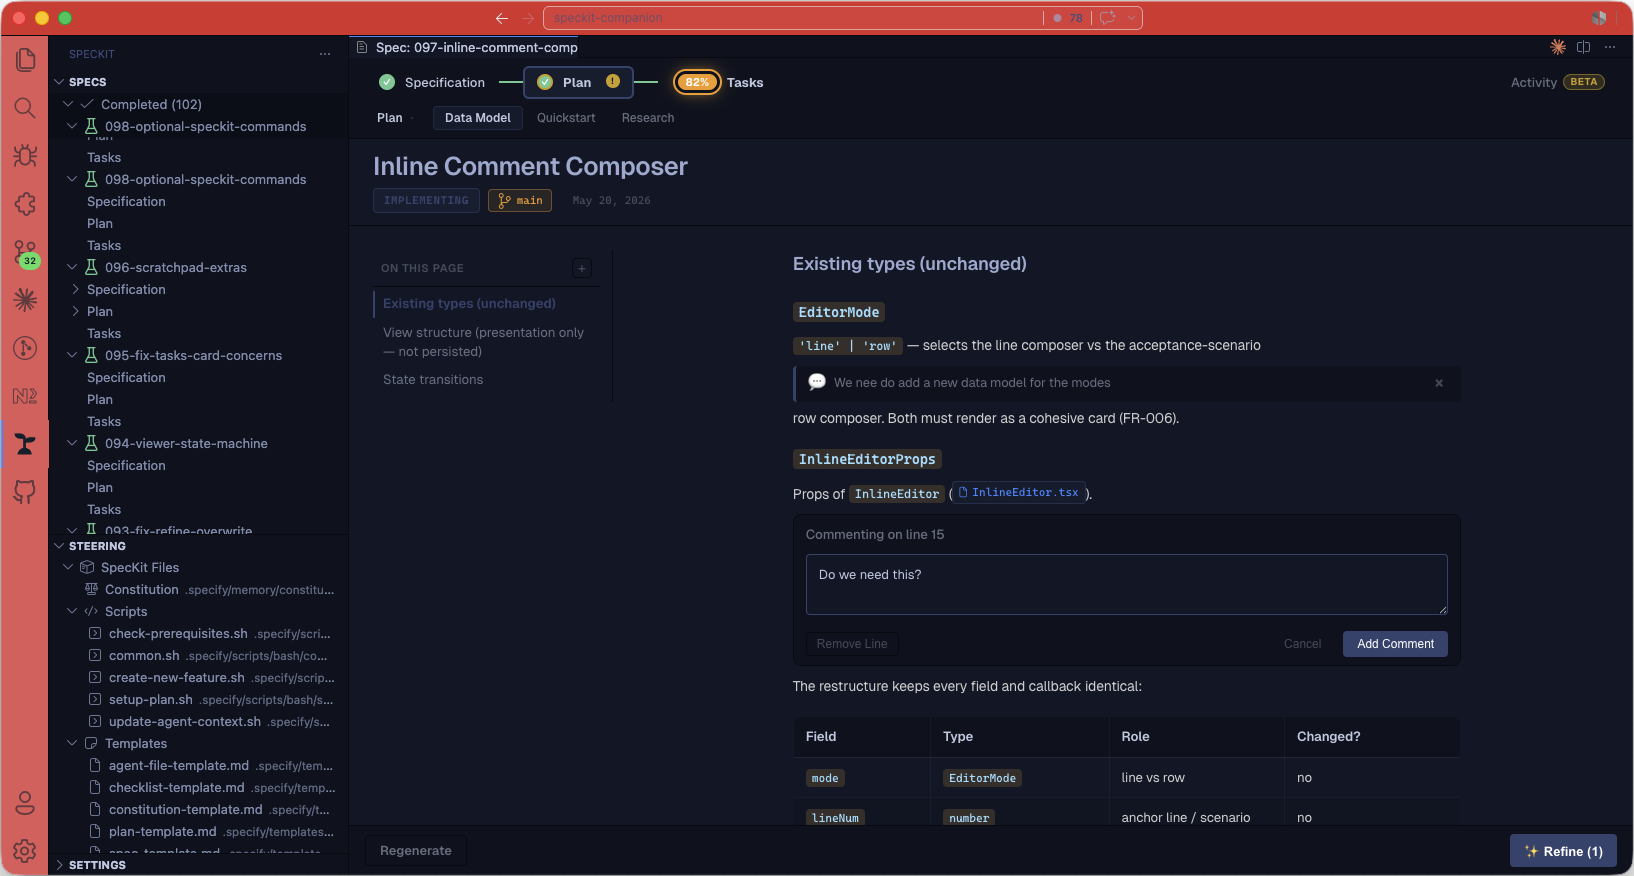The image size is (1634, 876).
Task: Split the editor with the split icon
Action: [x=1584, y=47]
